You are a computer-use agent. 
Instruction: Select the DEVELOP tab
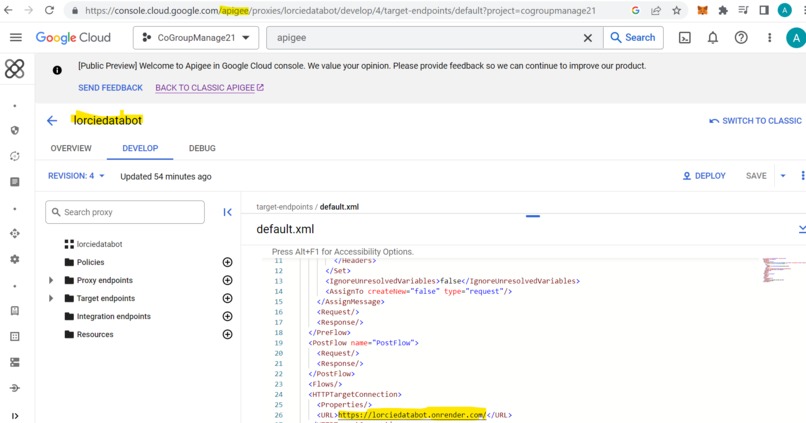[140, 148]
